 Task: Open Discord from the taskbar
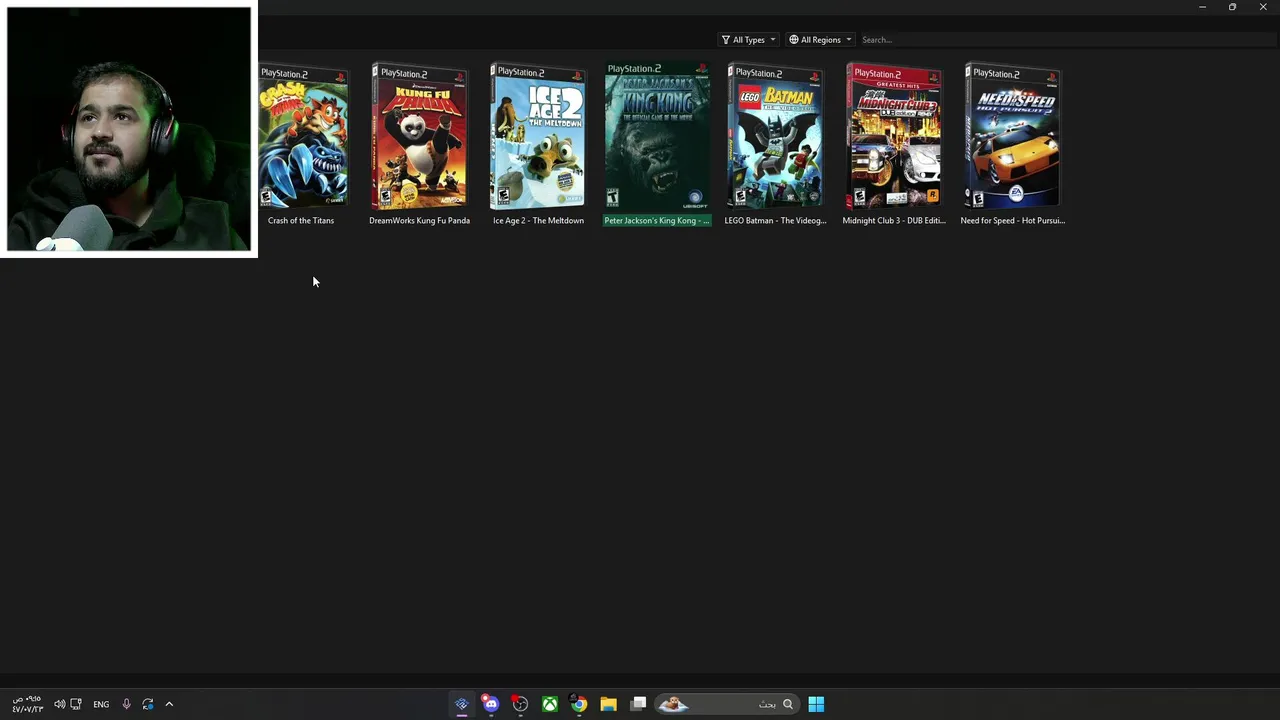[490, 704]
